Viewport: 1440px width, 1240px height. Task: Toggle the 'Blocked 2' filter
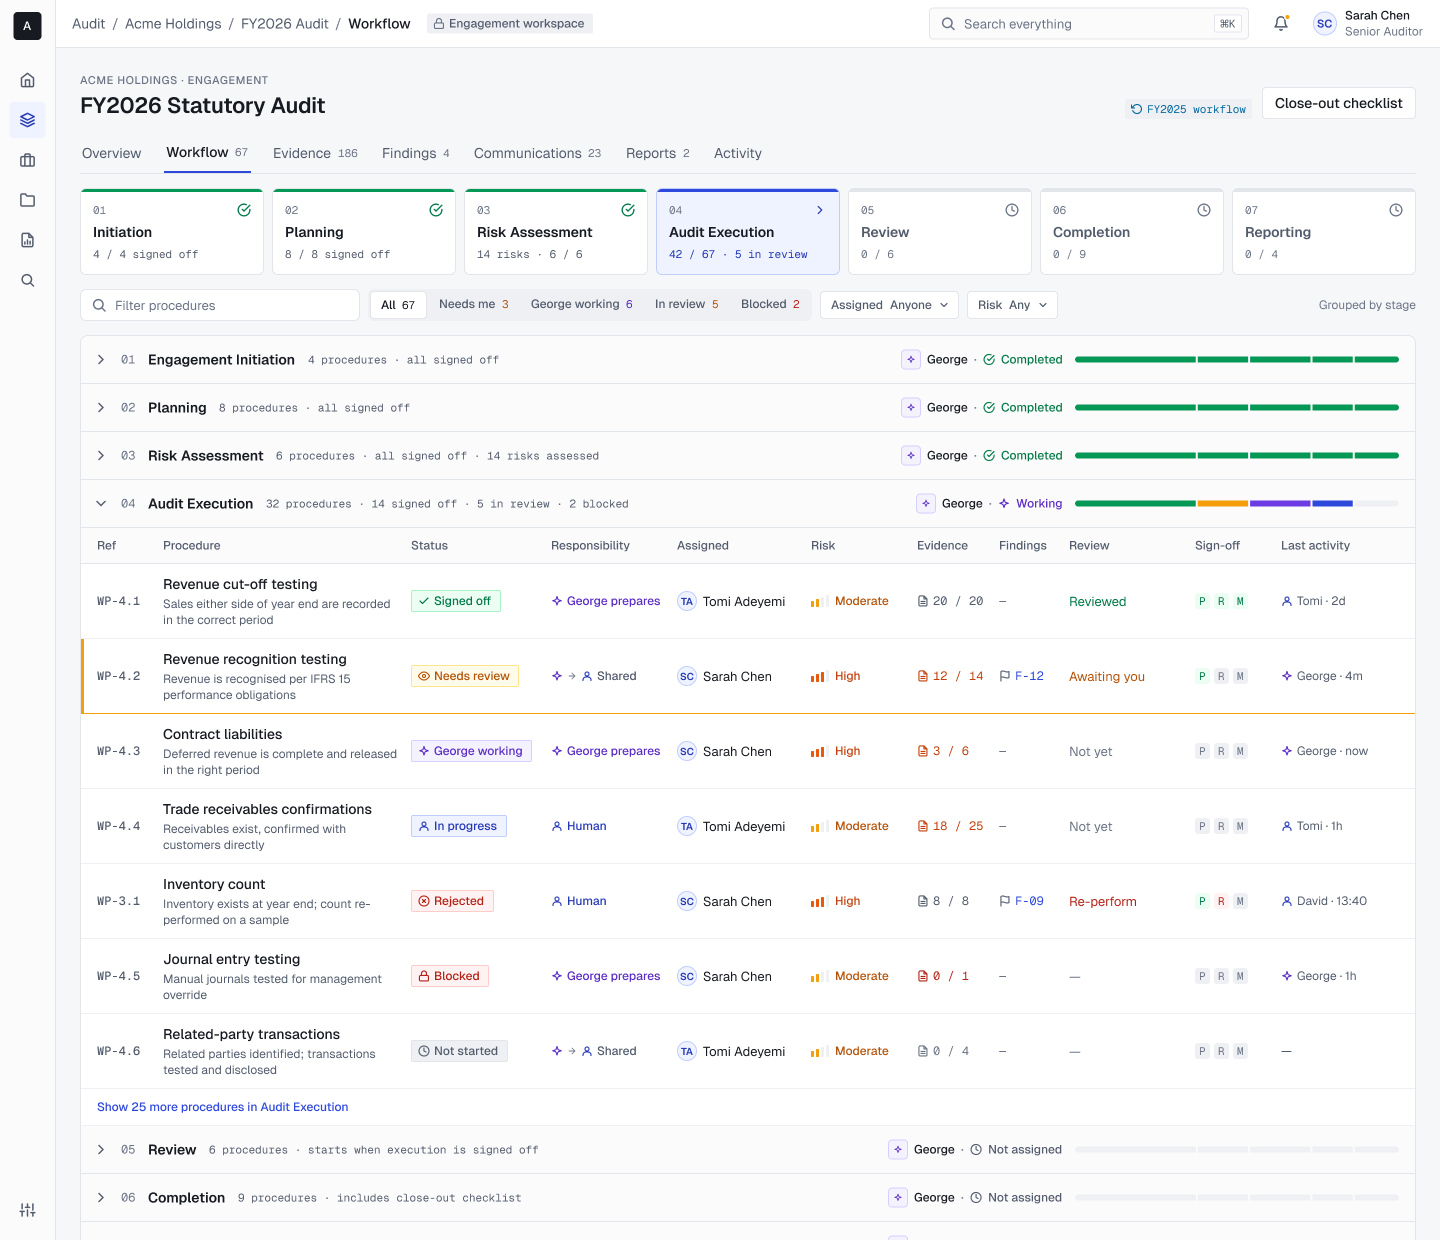tap(770, 305)
